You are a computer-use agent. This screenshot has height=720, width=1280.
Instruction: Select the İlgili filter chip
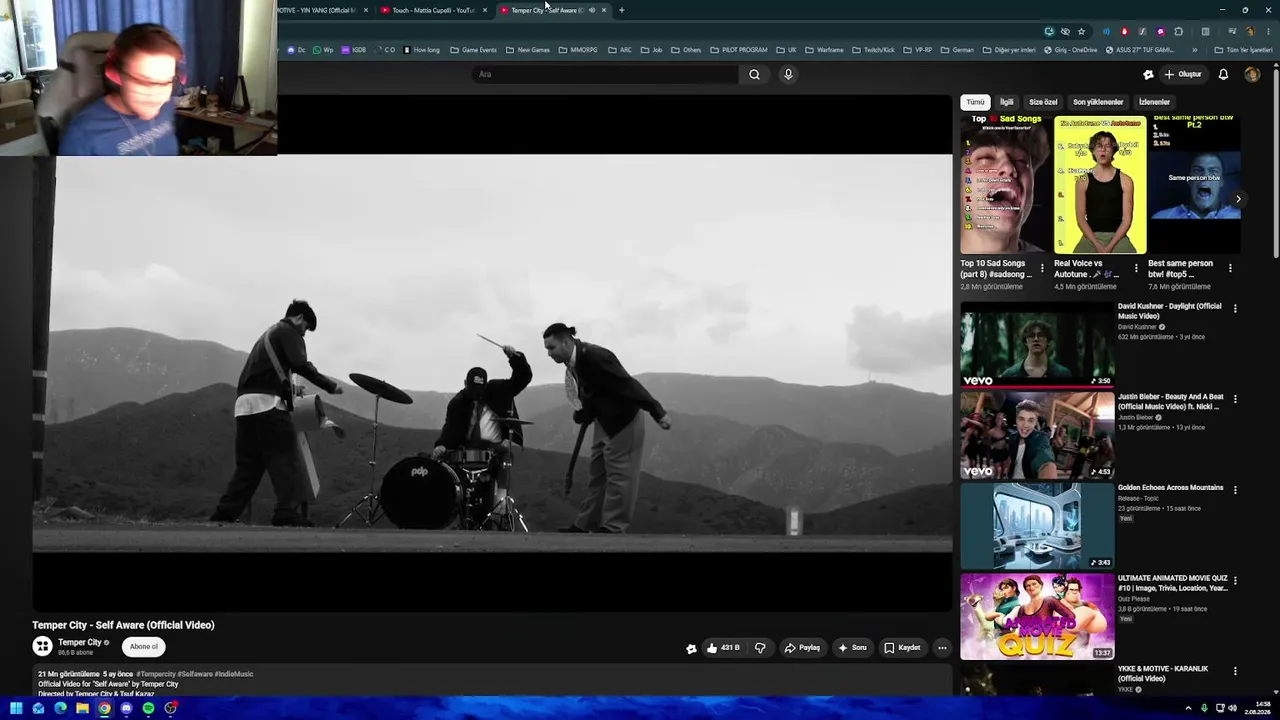[x=1007, y=102]
